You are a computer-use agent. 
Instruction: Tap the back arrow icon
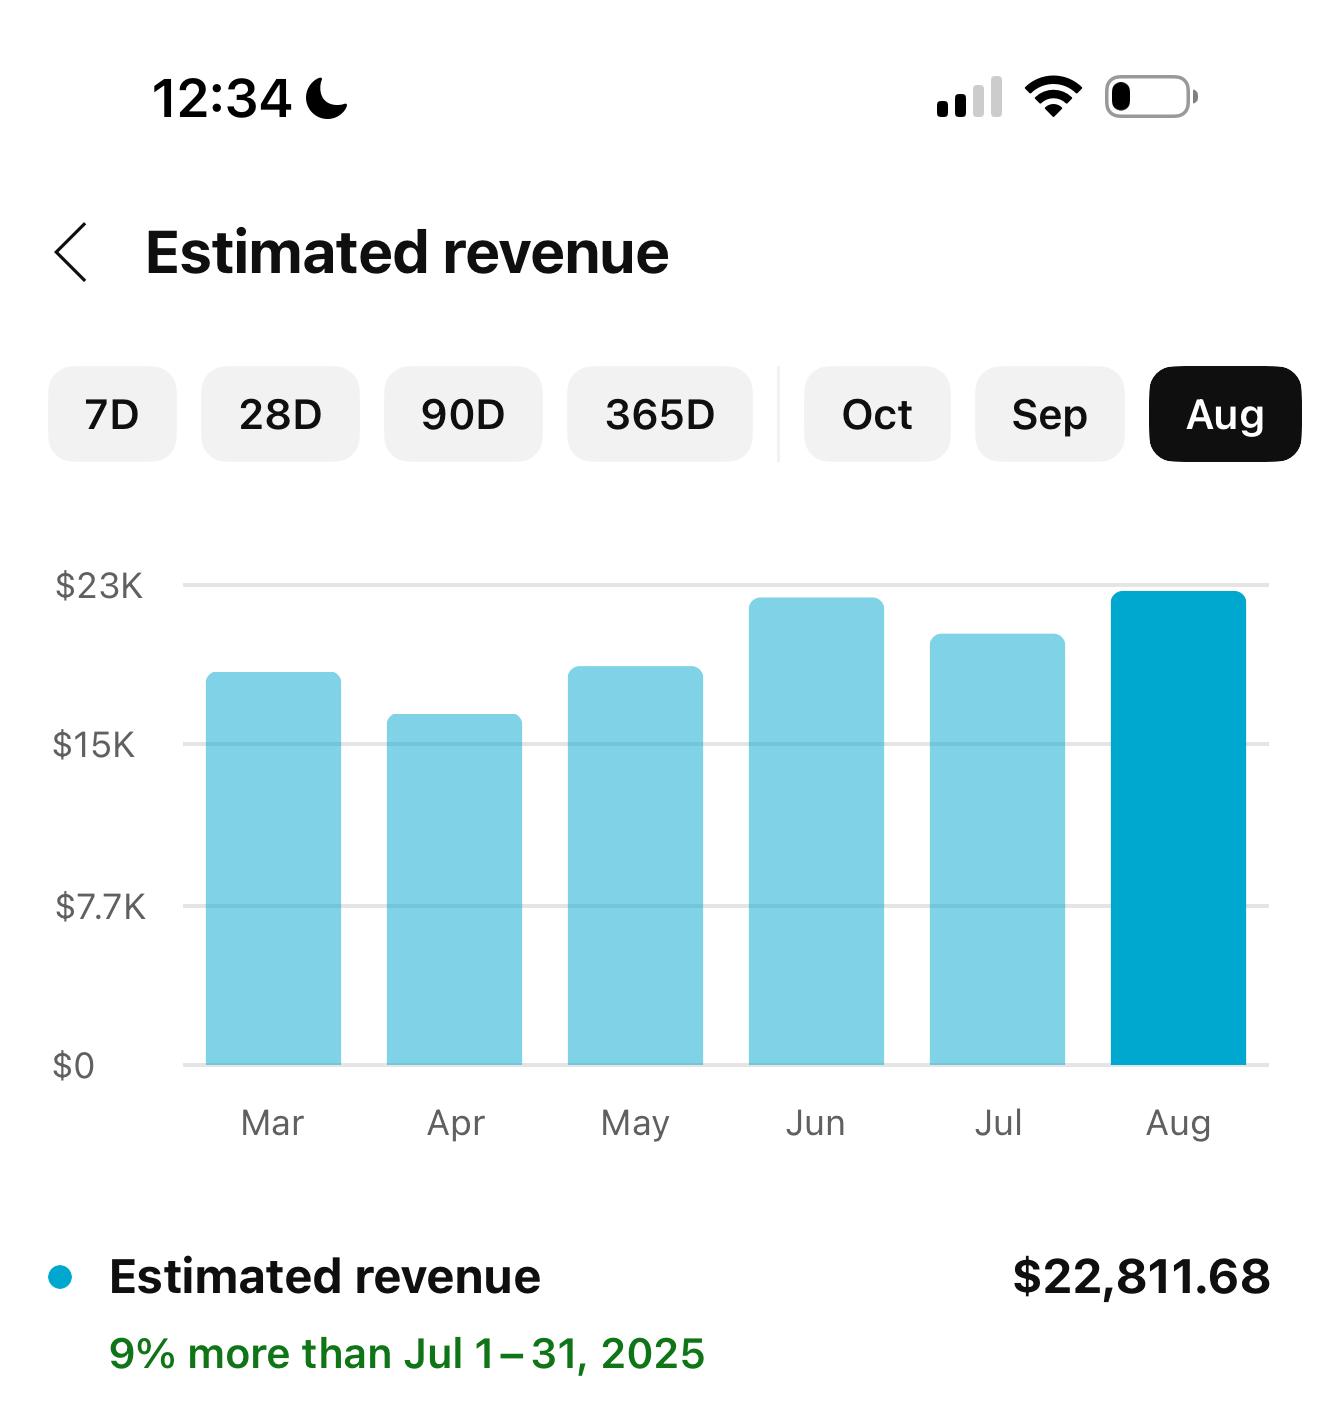tap(71, 252)
